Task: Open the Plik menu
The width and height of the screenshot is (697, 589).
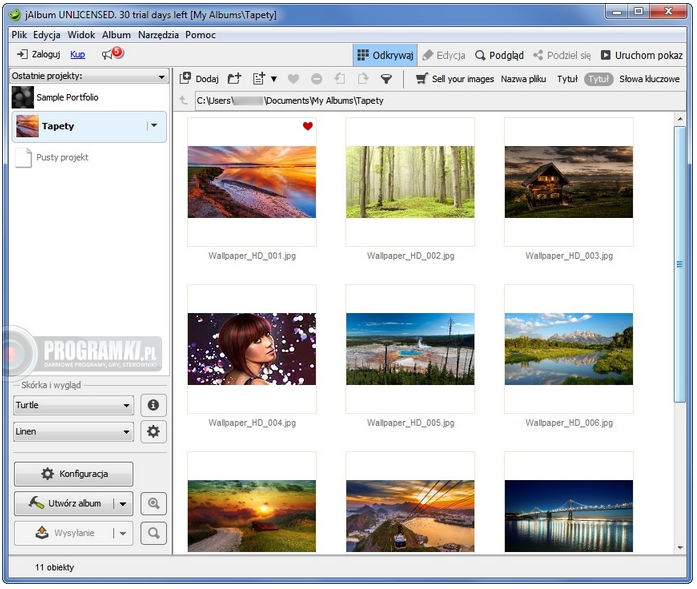Action: click(19, 35)
